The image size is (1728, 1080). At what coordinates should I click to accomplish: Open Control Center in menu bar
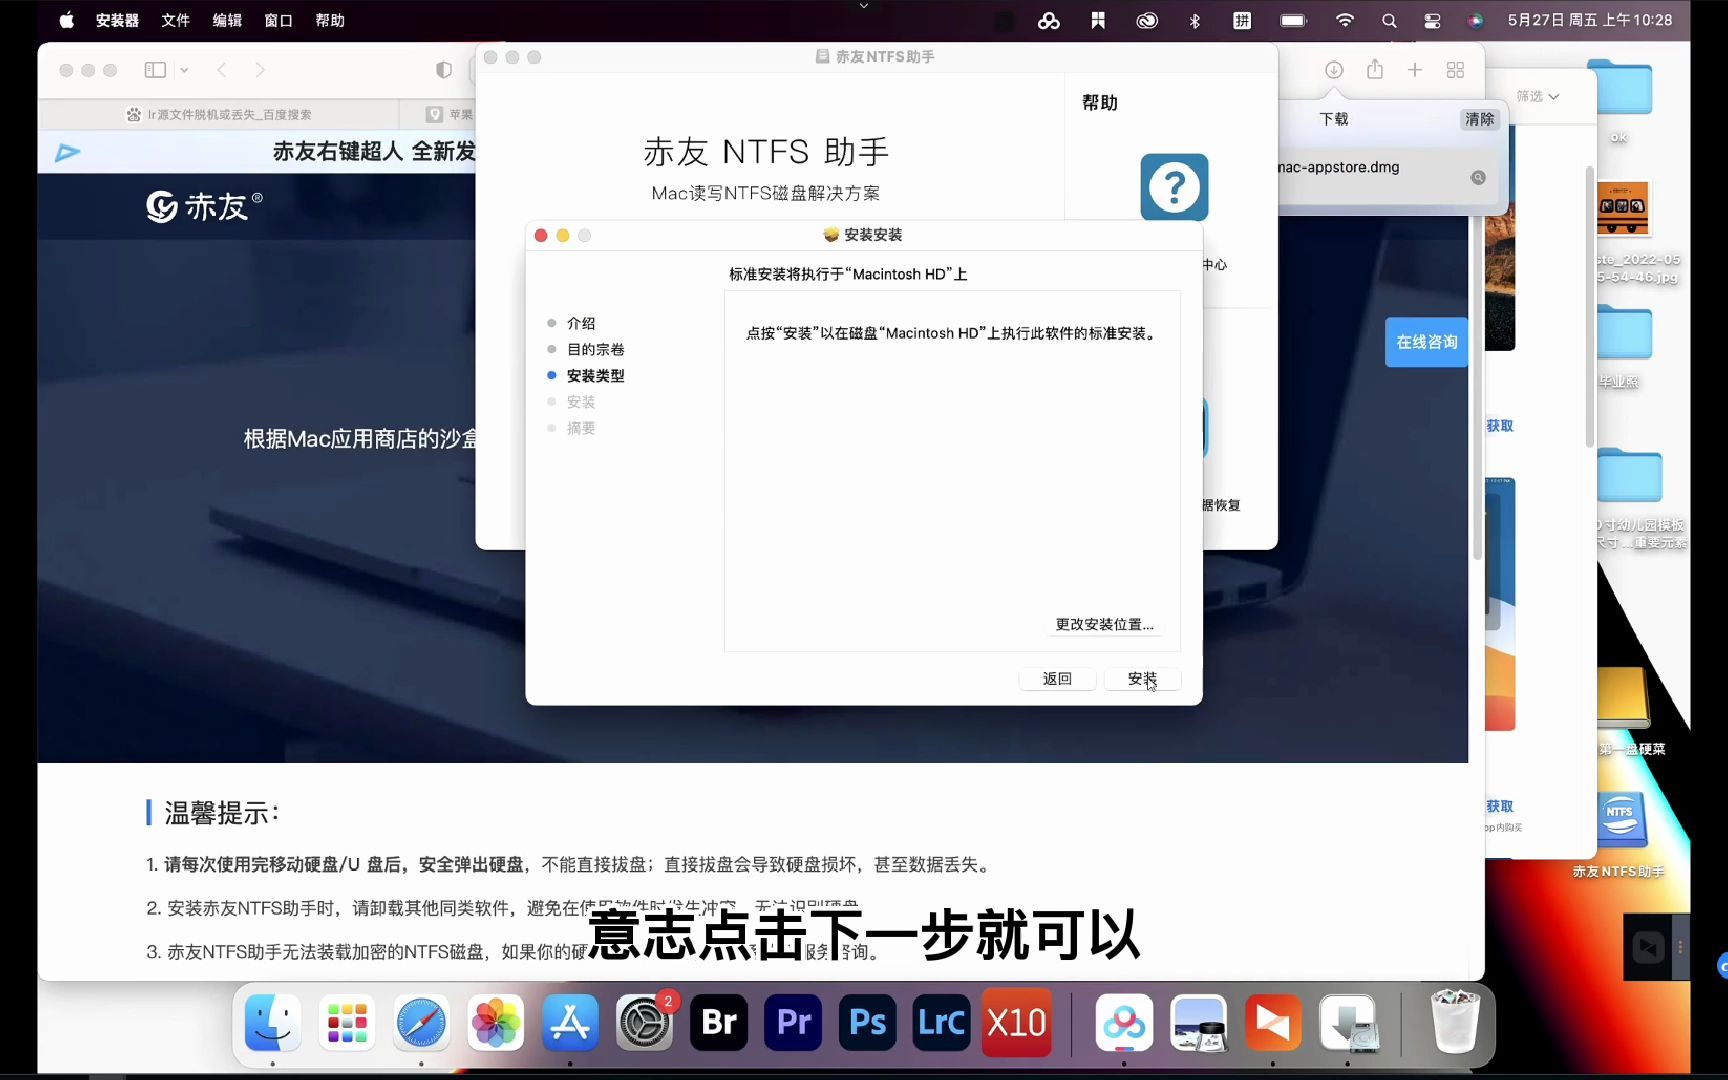pos(1432,20)
